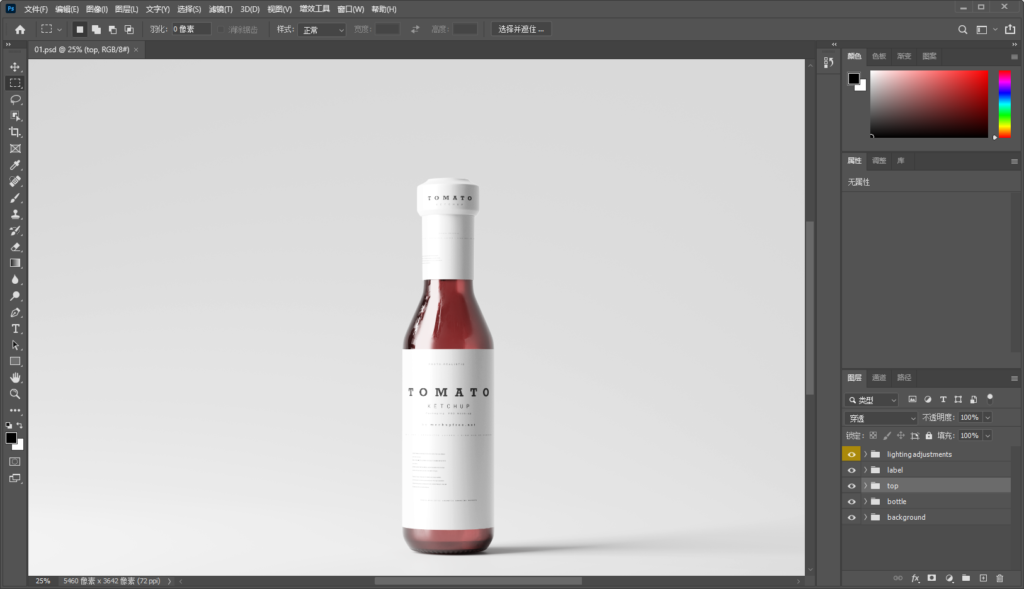This screenshot has height=589, width=1024.
Task: Select the Eraser tool
Action: point(15,247)
